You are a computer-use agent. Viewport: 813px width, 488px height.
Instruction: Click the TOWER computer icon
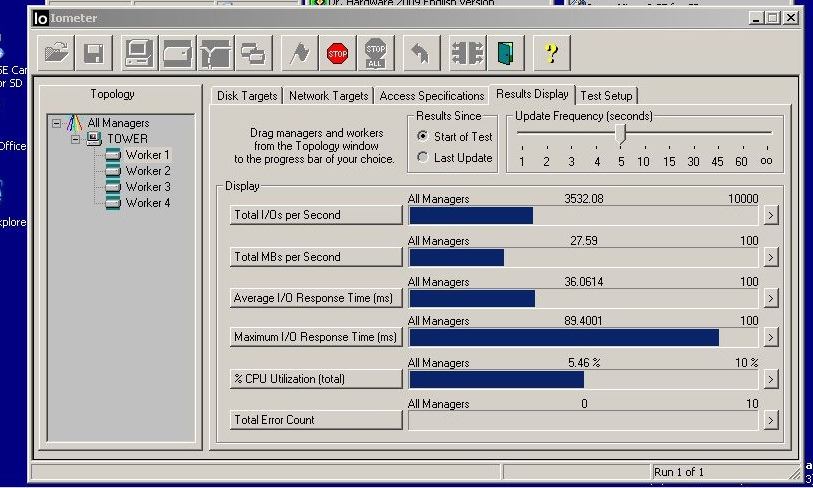94,138
